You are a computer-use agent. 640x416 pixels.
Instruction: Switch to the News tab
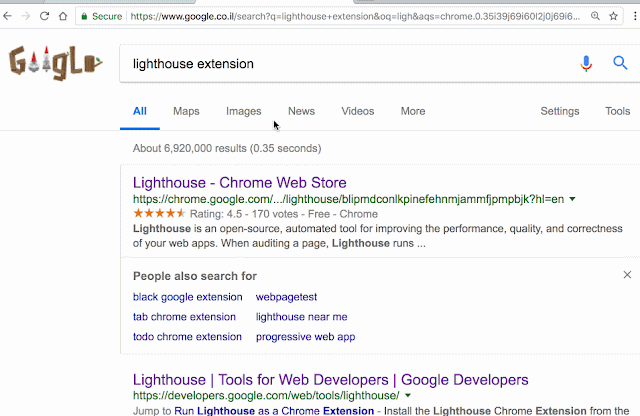301,111
